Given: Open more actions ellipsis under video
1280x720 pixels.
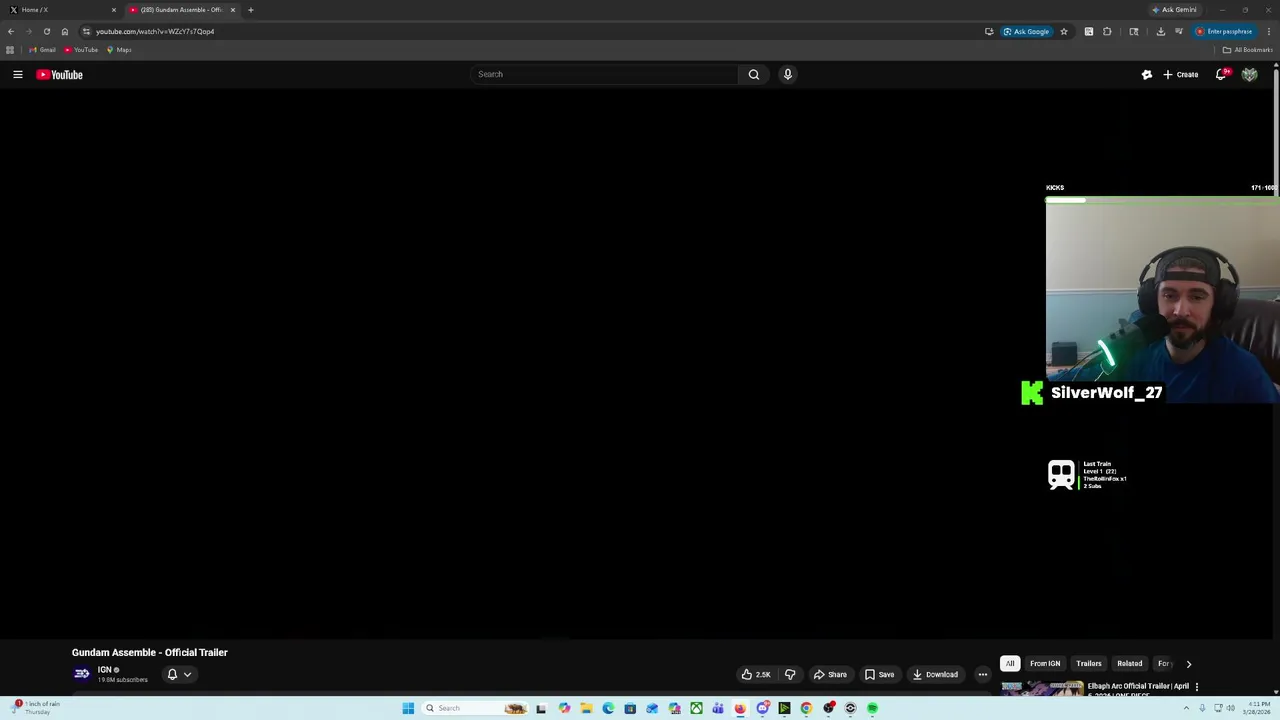Looking at the screenshot, I should point(982,674).
